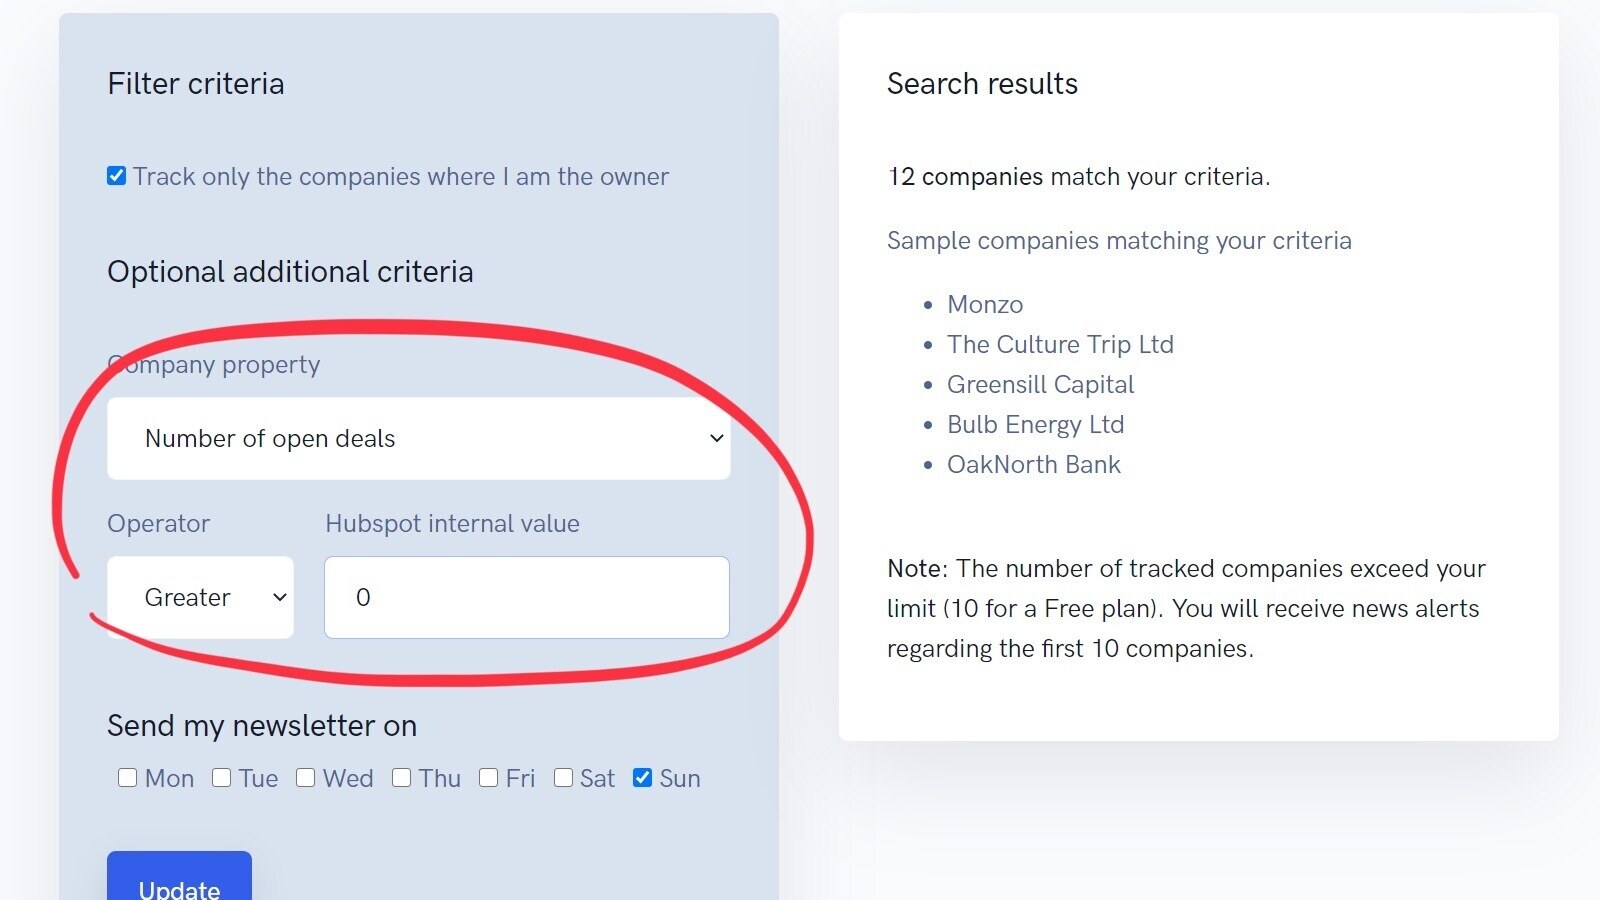The image size is (1600, 900).
Task: Click the Search results heading
Action: click(x=982, y=84)
